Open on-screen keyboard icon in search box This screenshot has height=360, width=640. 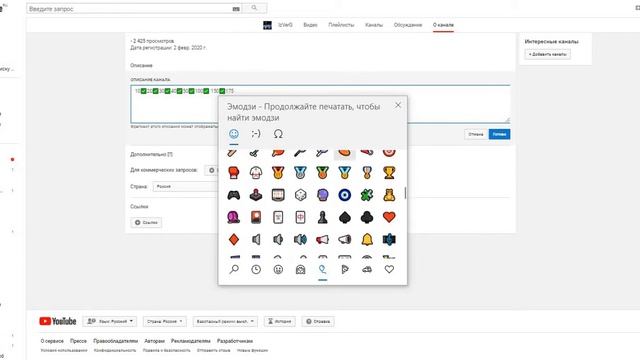(x=236, y=9)
